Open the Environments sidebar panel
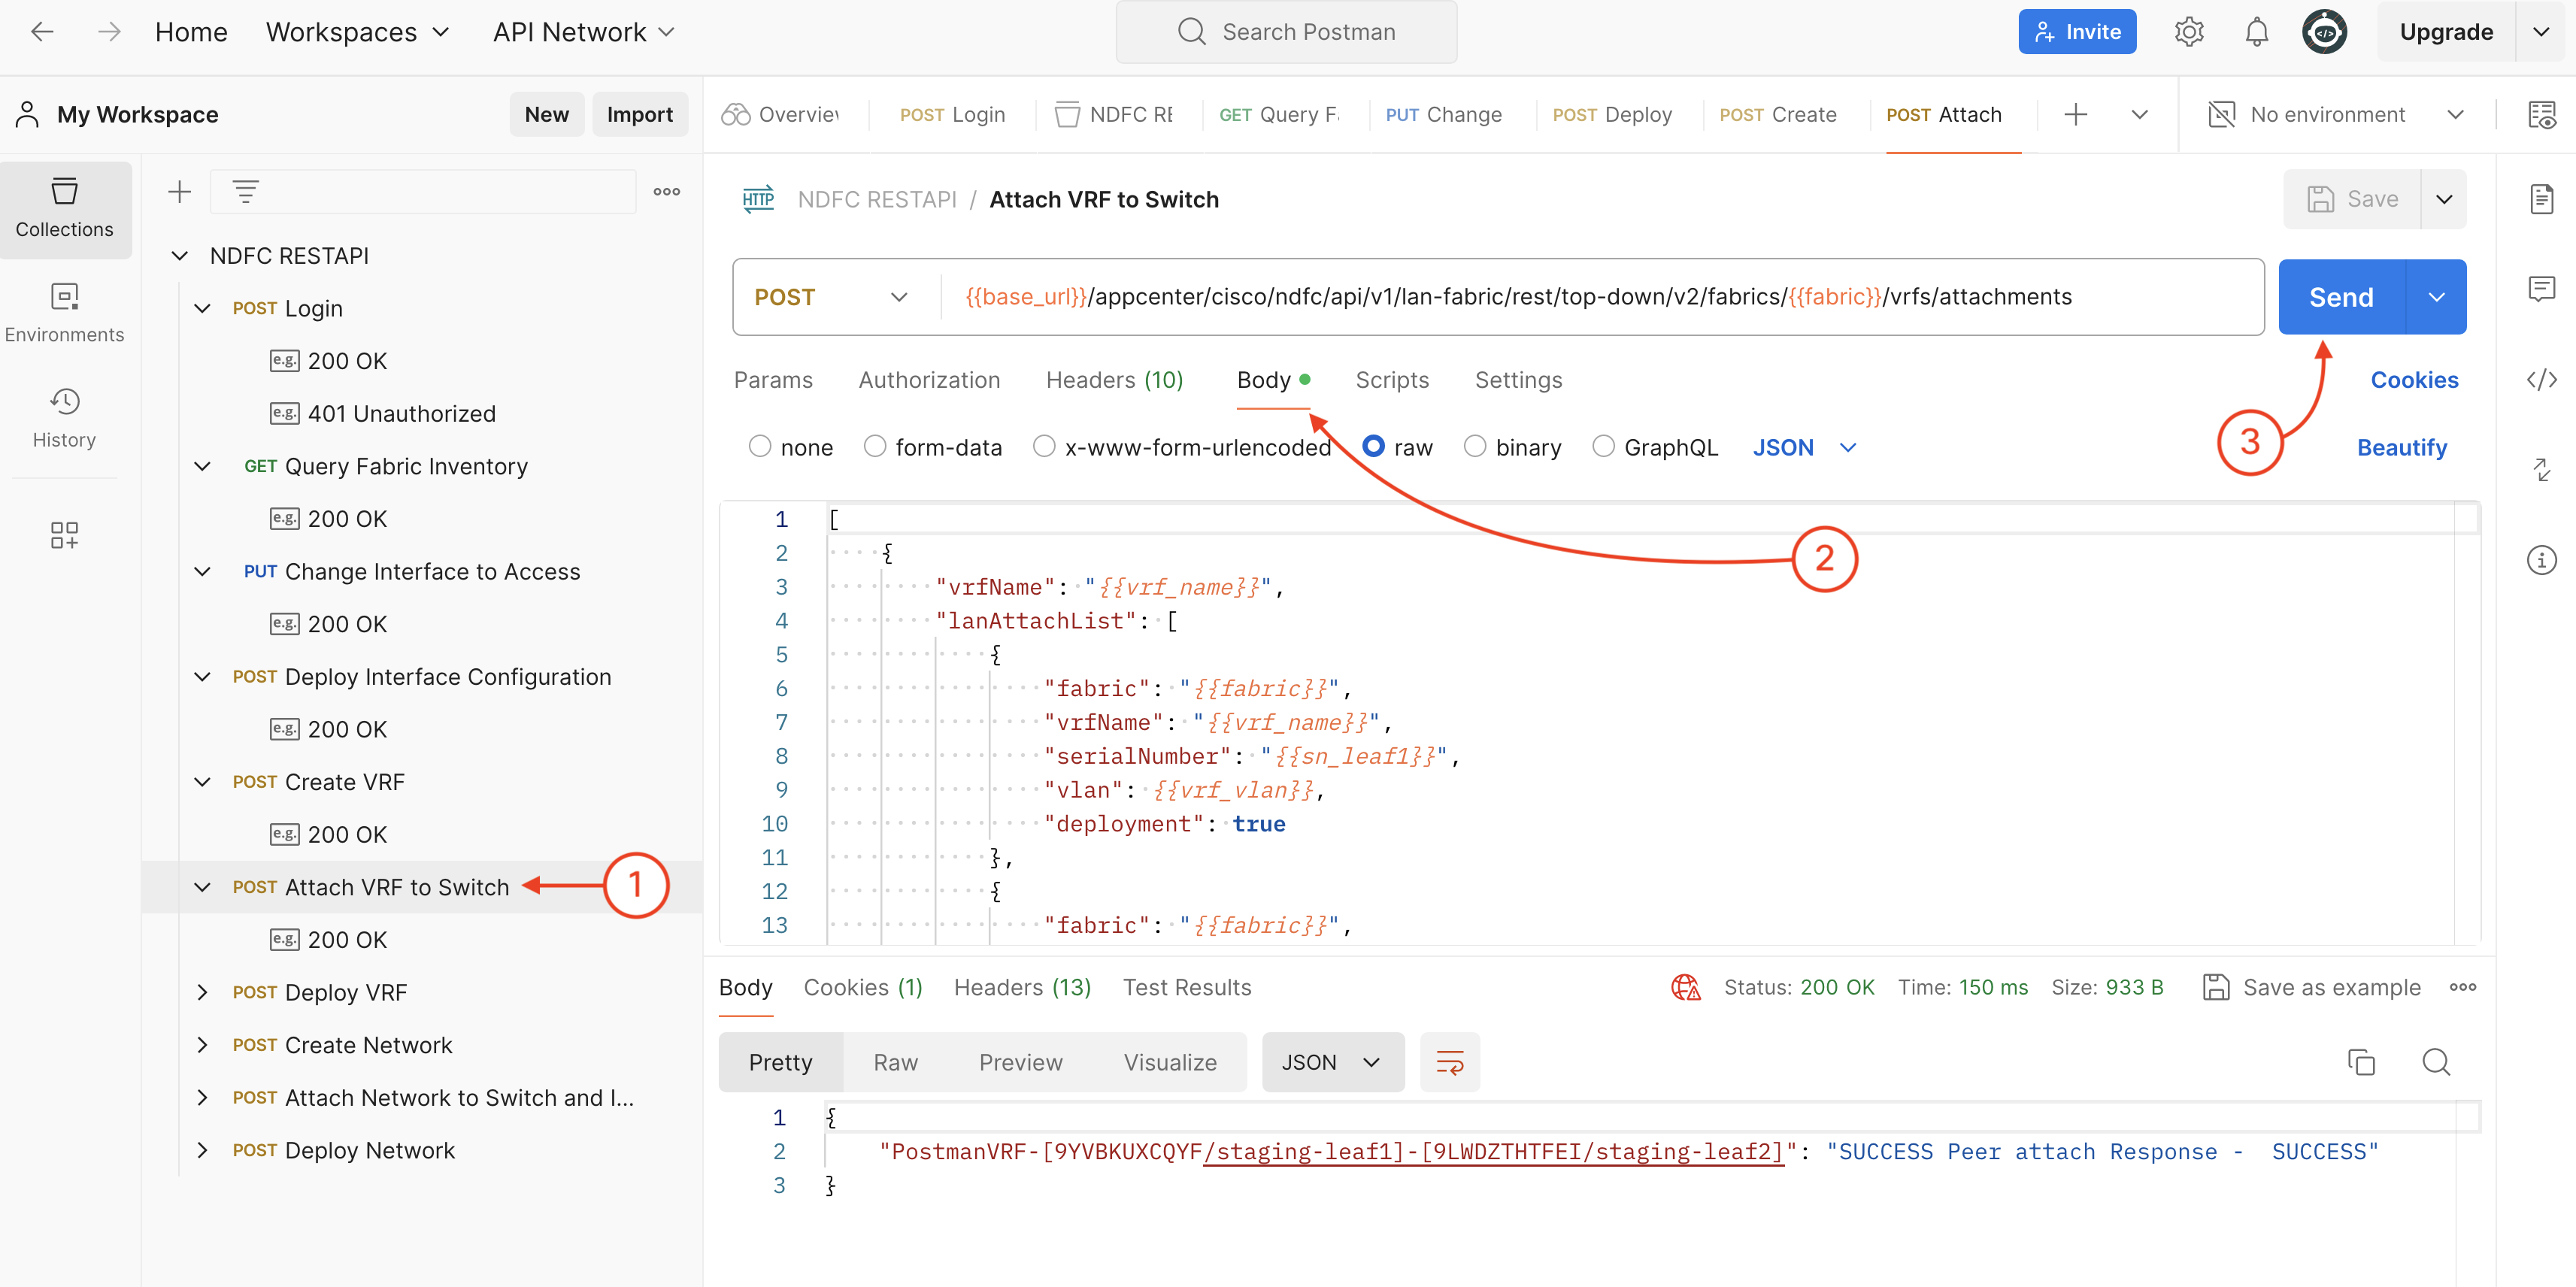 (x=65, y=313)
